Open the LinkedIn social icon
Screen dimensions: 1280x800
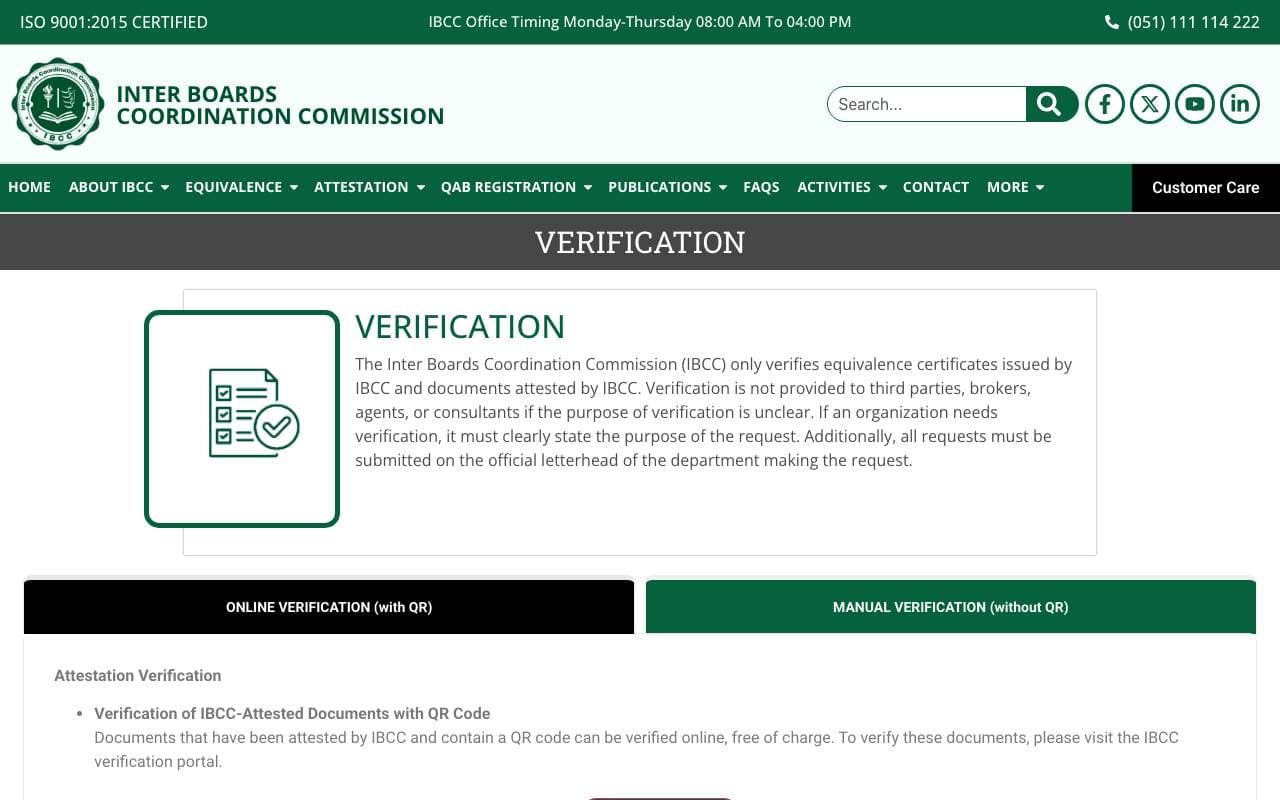coord(1240,104)
